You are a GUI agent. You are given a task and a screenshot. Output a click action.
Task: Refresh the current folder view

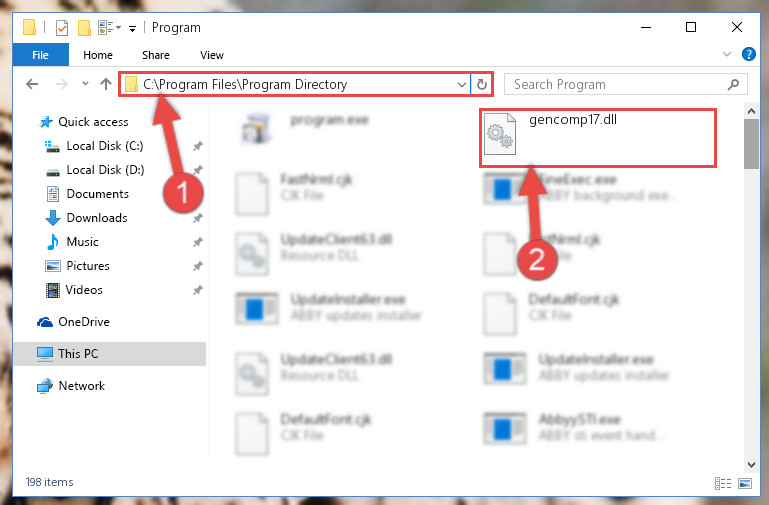coord(482,84)
